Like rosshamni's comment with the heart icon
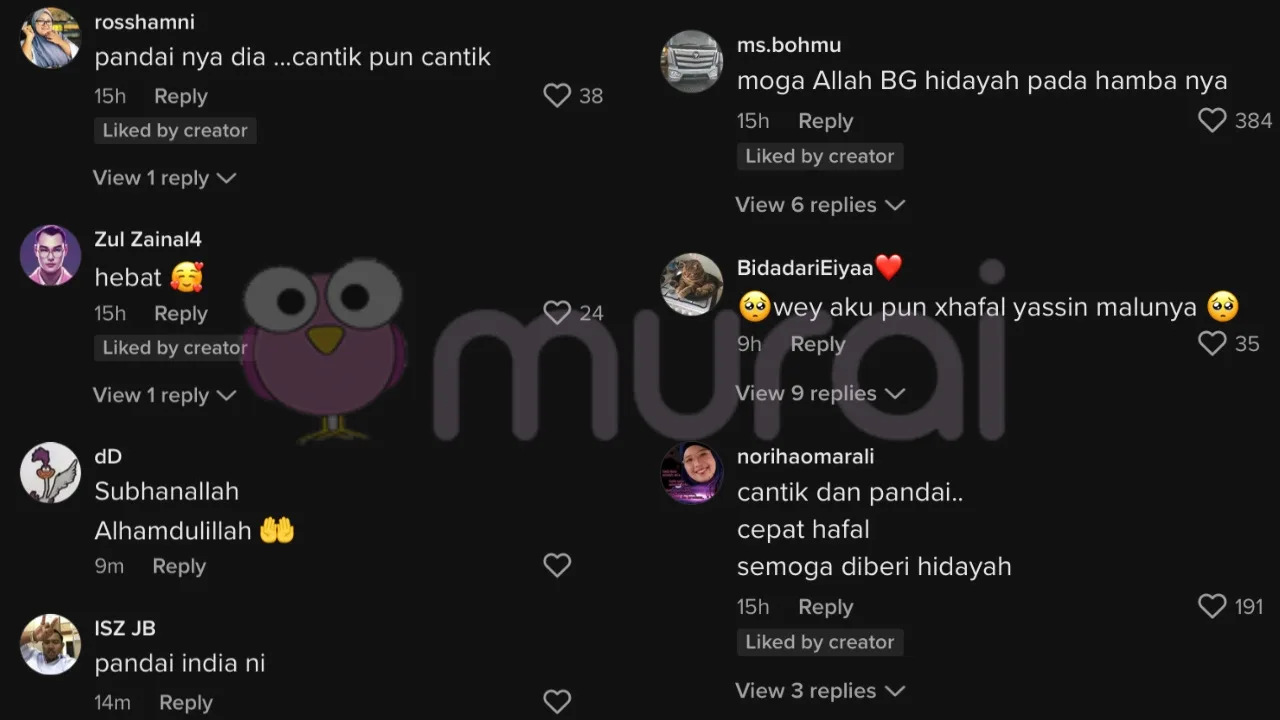The width and height of the screenshot is (1280, 720). 557,96
